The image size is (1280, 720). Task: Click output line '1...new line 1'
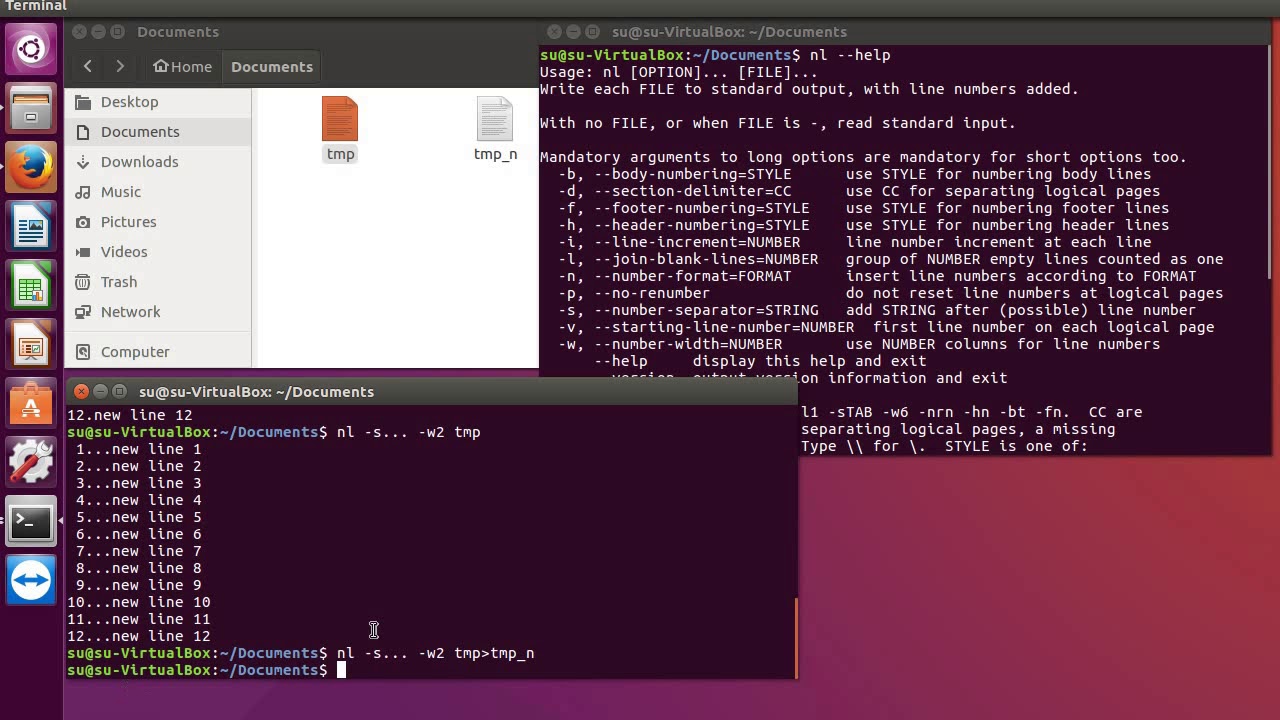(139, 449)
